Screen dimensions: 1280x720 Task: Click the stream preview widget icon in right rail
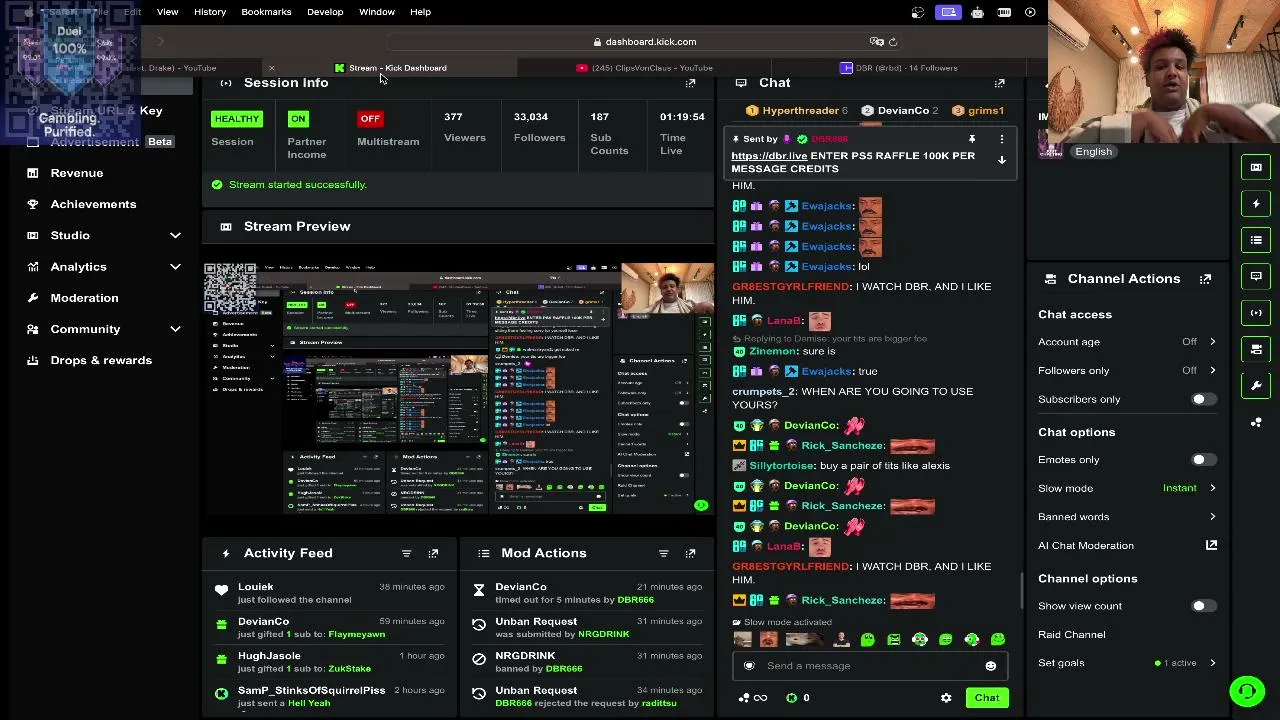click(1256, 167)
